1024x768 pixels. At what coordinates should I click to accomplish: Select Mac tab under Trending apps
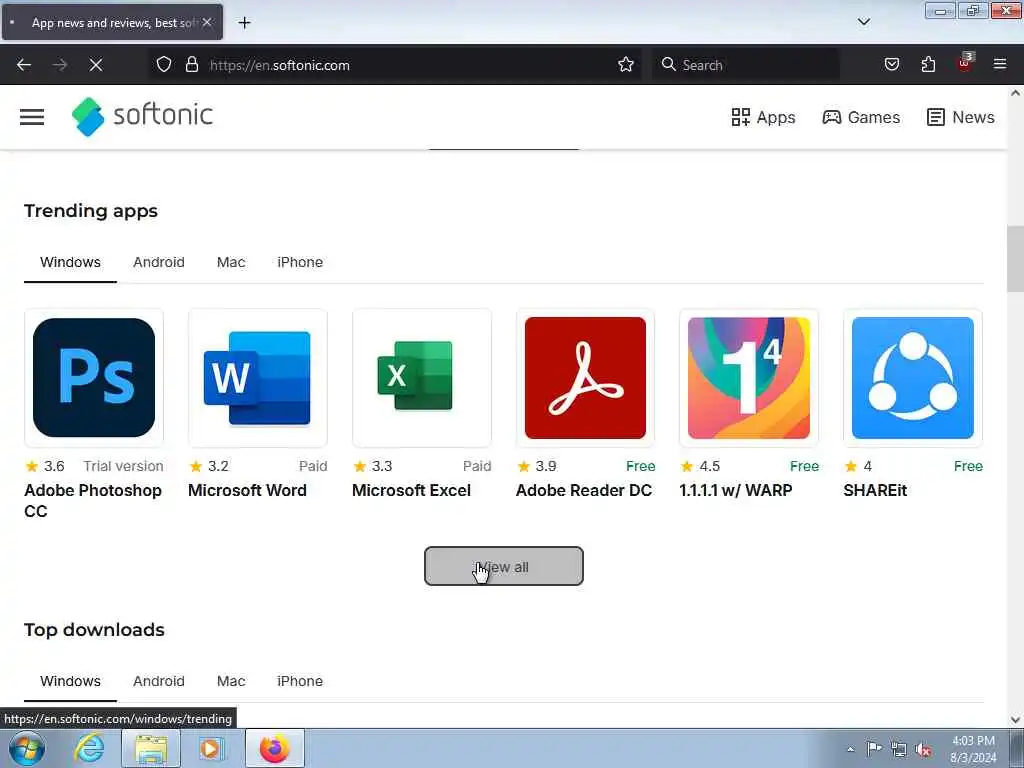[231, 262]
